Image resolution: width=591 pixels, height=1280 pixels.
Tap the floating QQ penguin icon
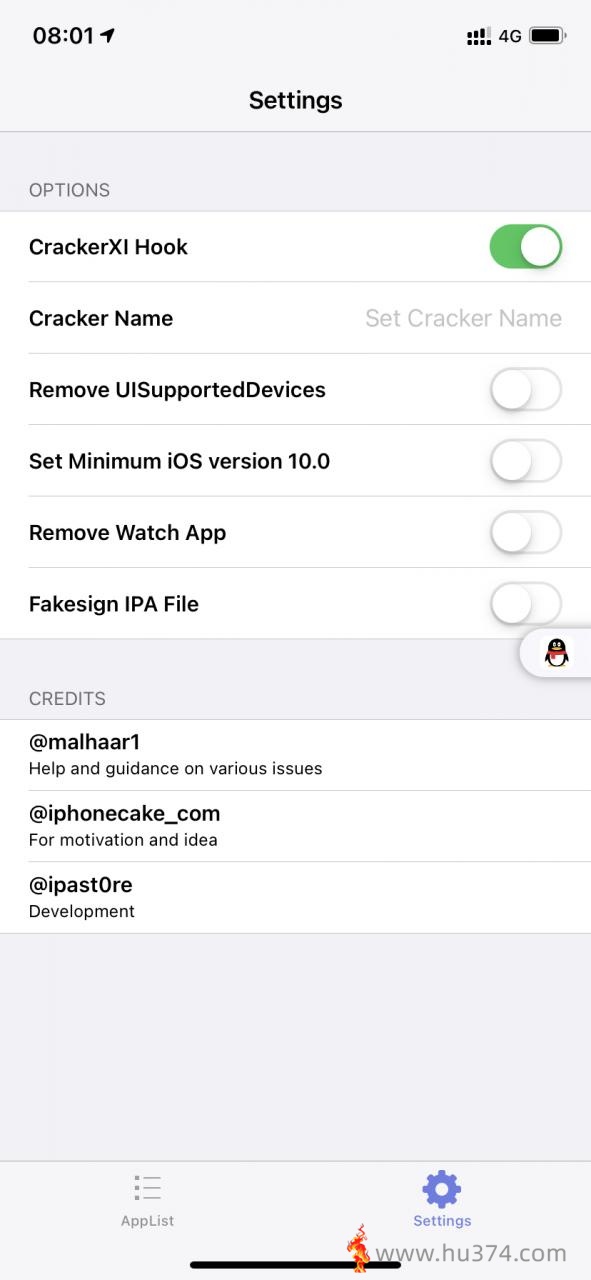point(557,653)
